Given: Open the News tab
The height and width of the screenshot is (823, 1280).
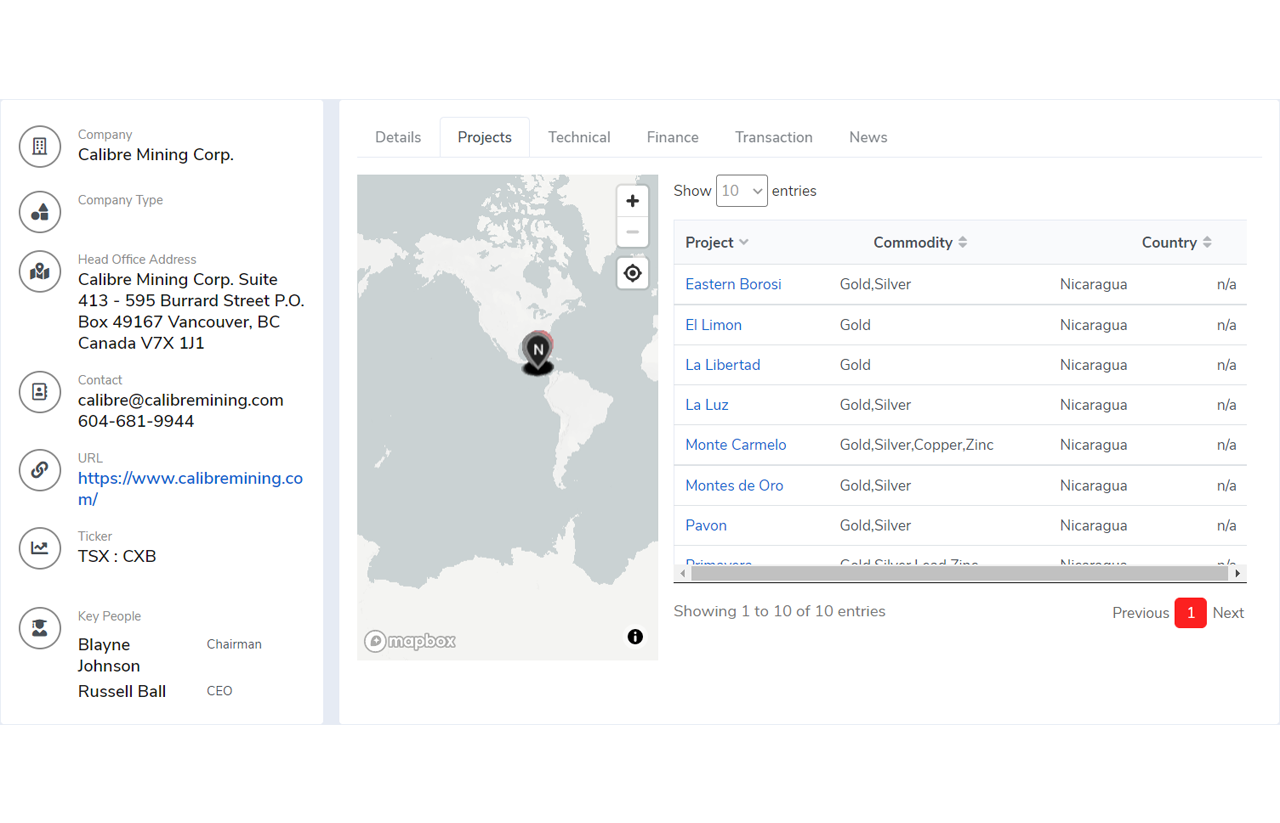Looking at the screenshot, I should point(868,138).
